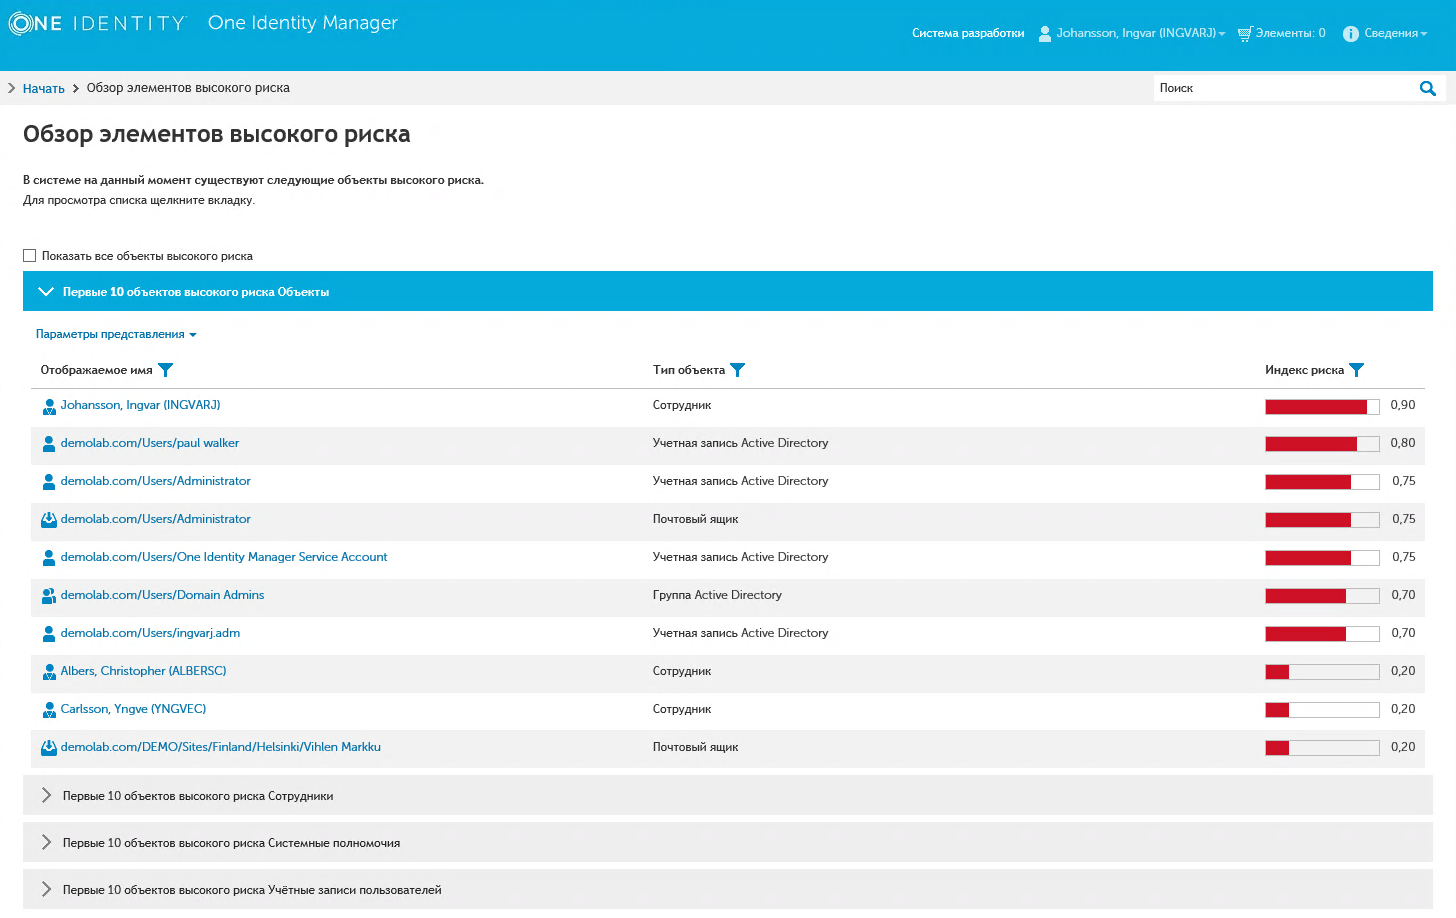Click the One Identity logo
1456x918 pixels.
pos(97,23)
